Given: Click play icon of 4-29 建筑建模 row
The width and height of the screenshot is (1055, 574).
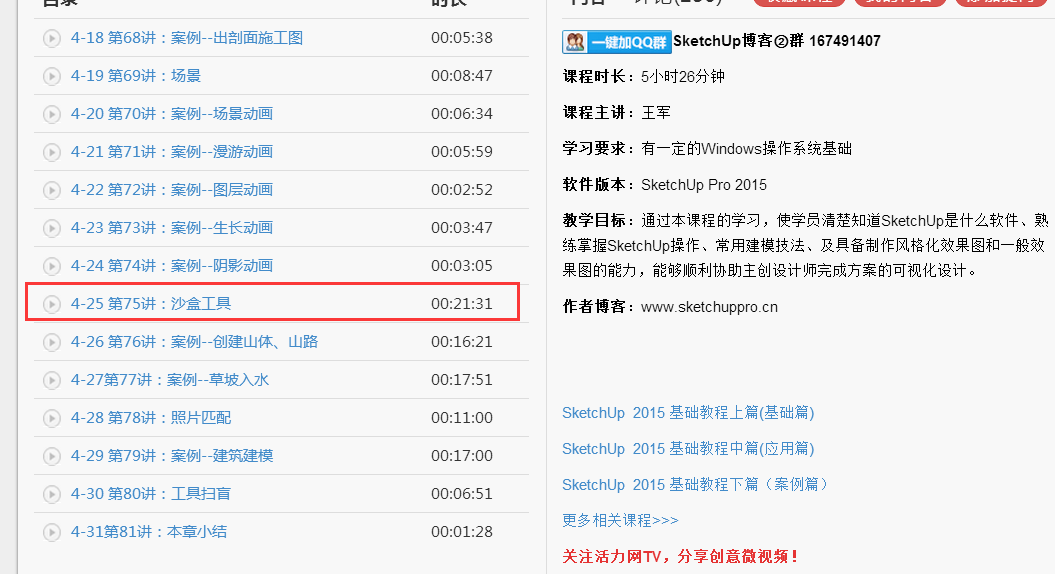Looking at the screenshot, I should tap(52, 456).
